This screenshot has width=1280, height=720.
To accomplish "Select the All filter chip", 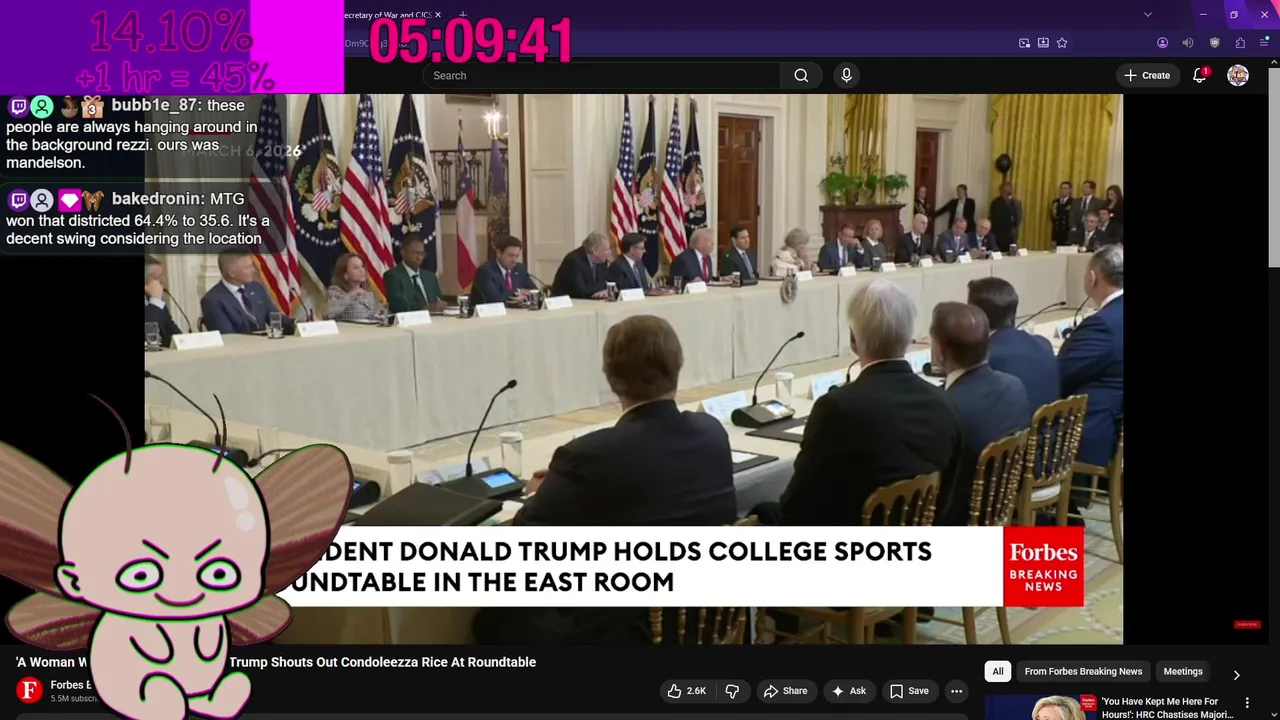I will [x=998, y=671].
